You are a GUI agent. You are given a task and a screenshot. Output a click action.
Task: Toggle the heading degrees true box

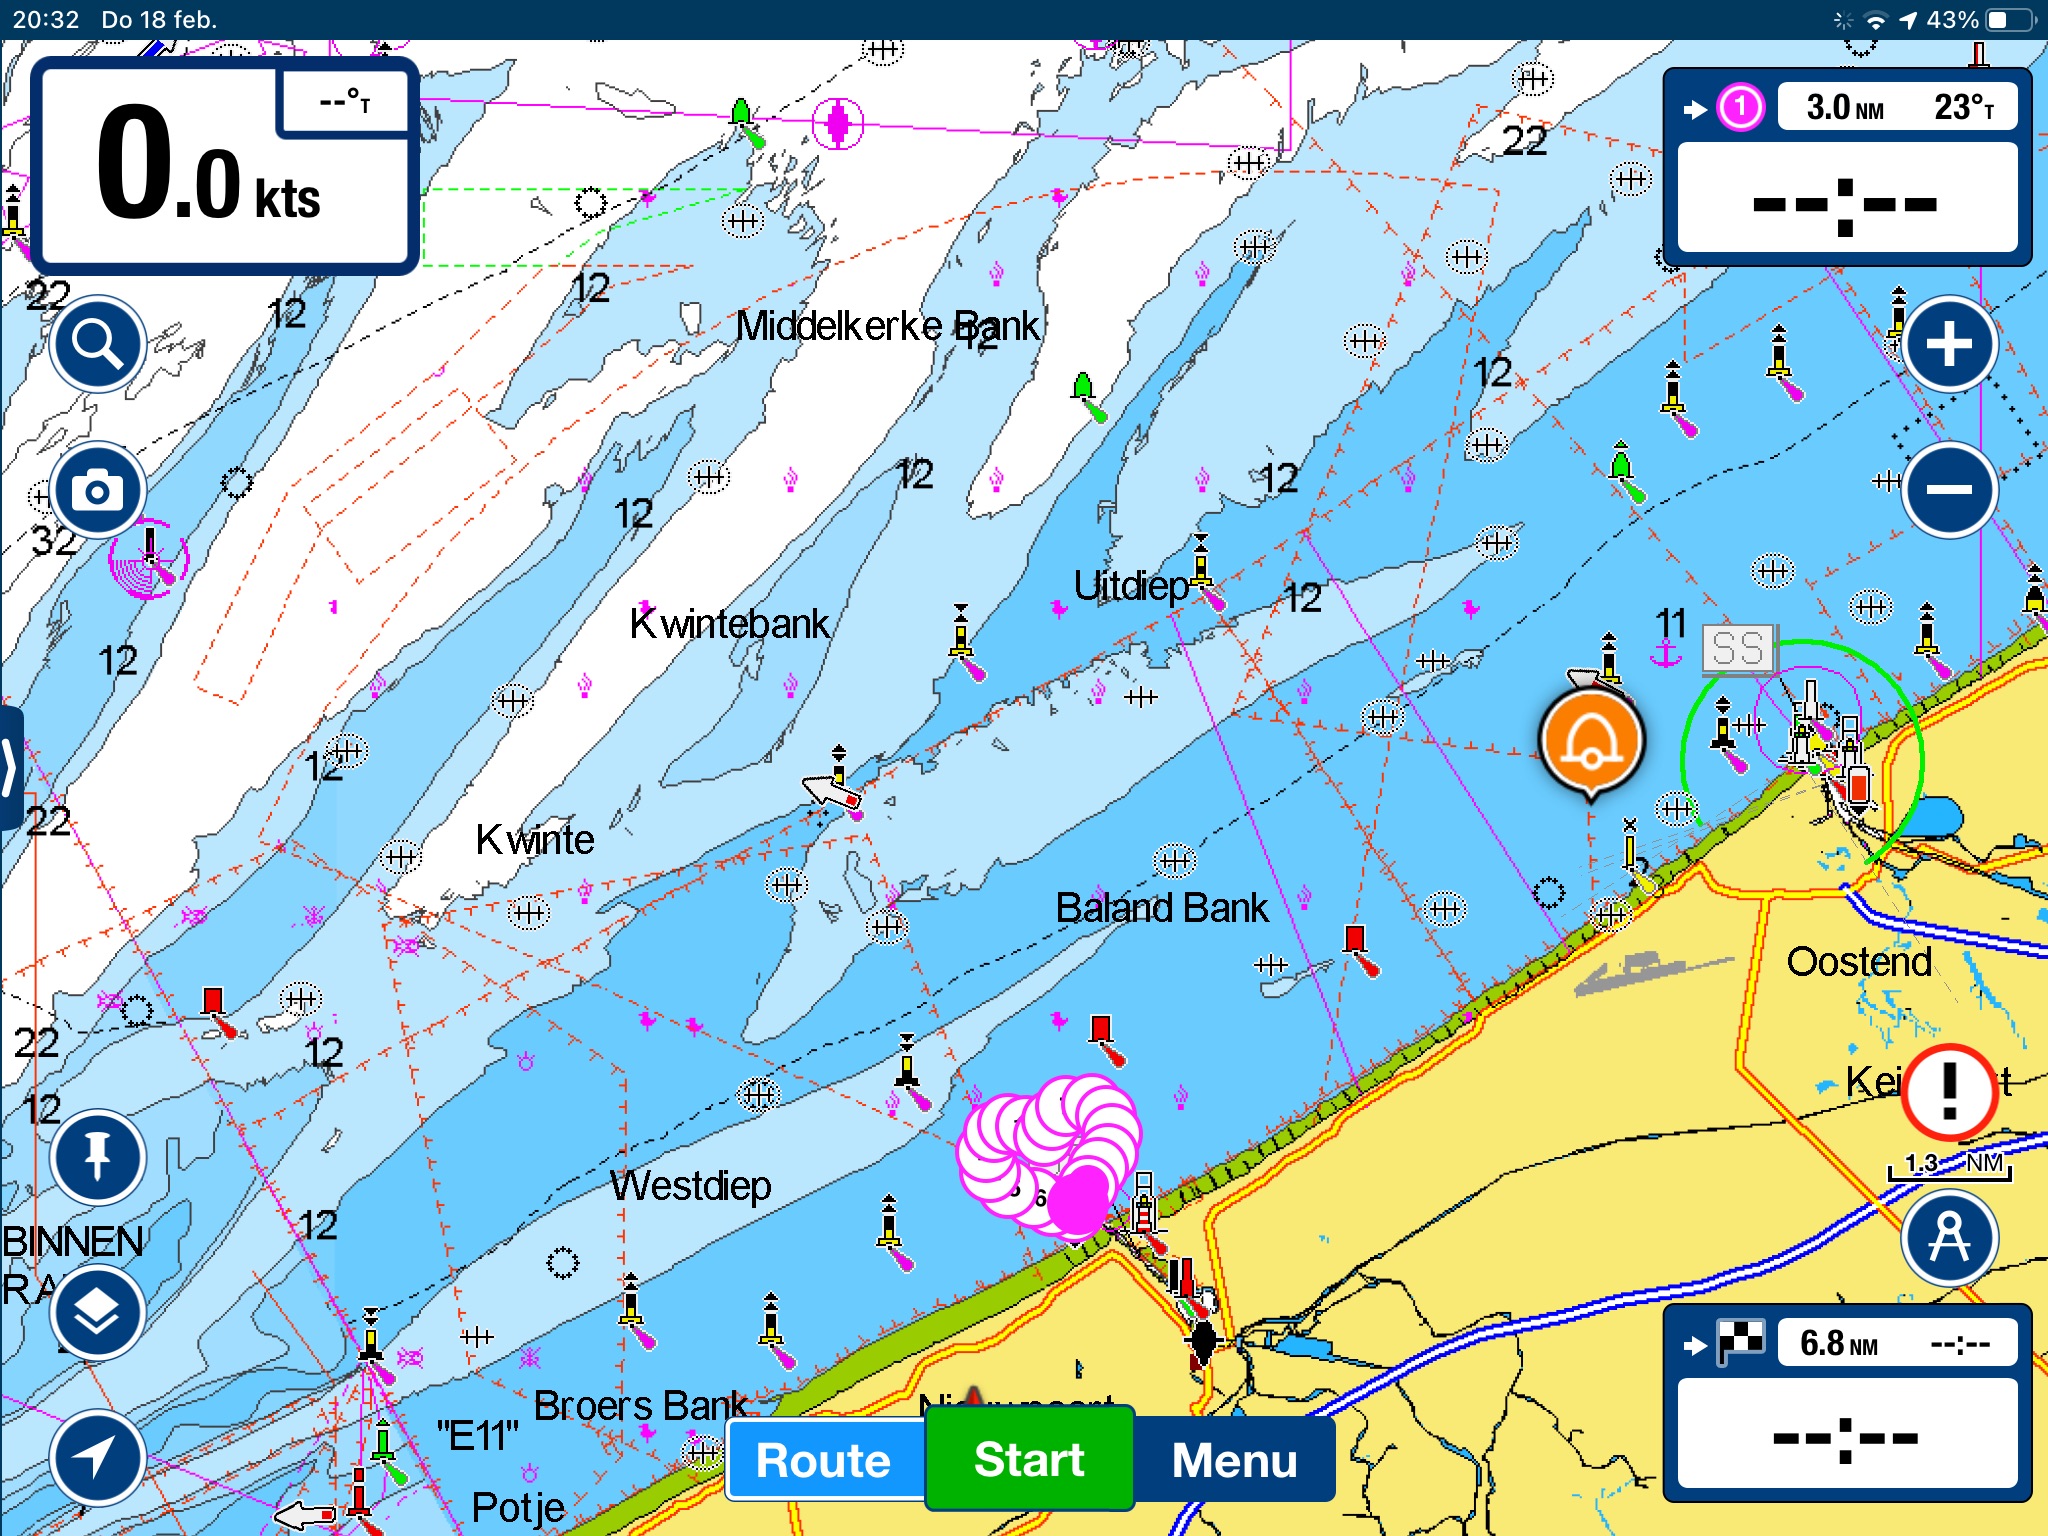[x=345, y=101]
